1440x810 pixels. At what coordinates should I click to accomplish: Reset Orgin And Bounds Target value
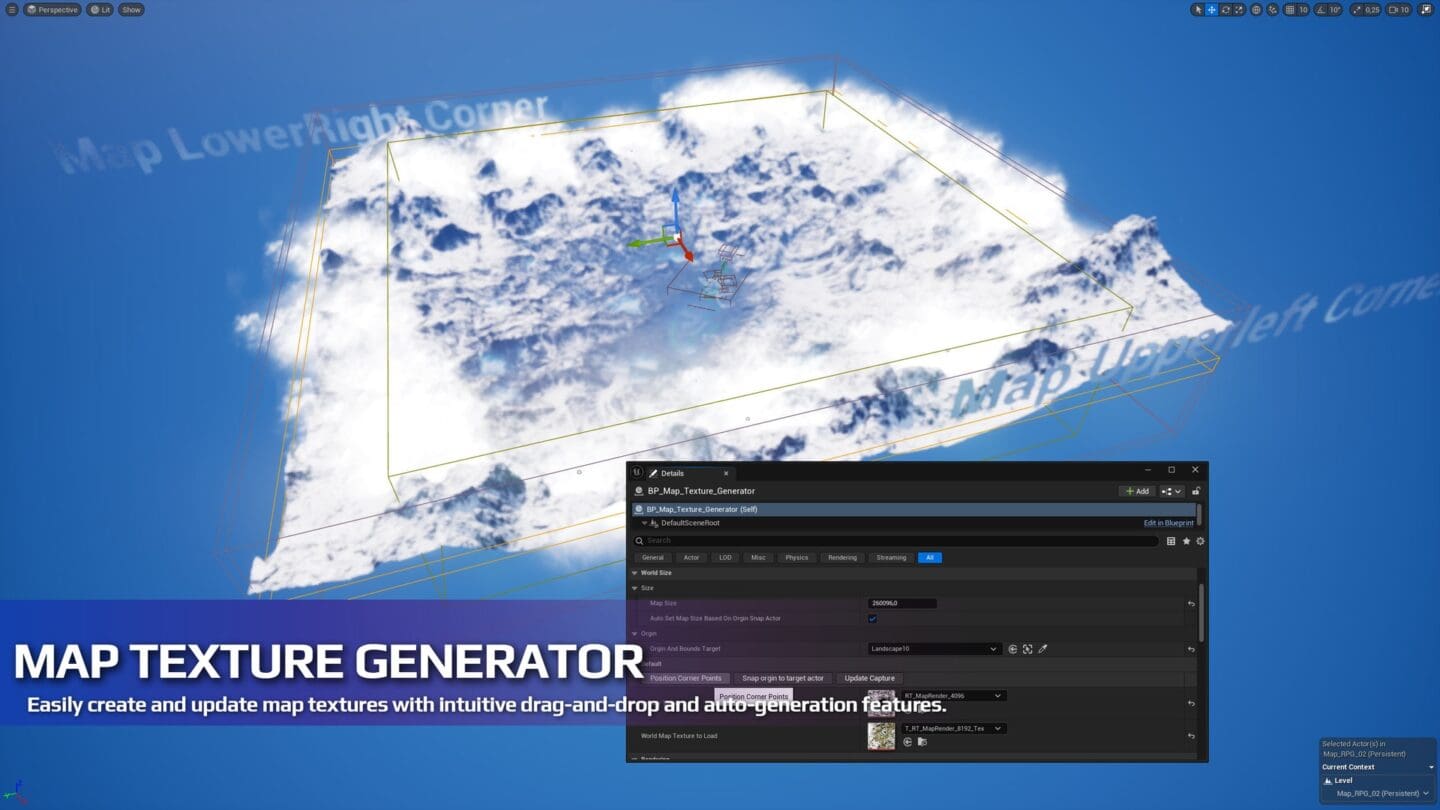click(1191, 649)
